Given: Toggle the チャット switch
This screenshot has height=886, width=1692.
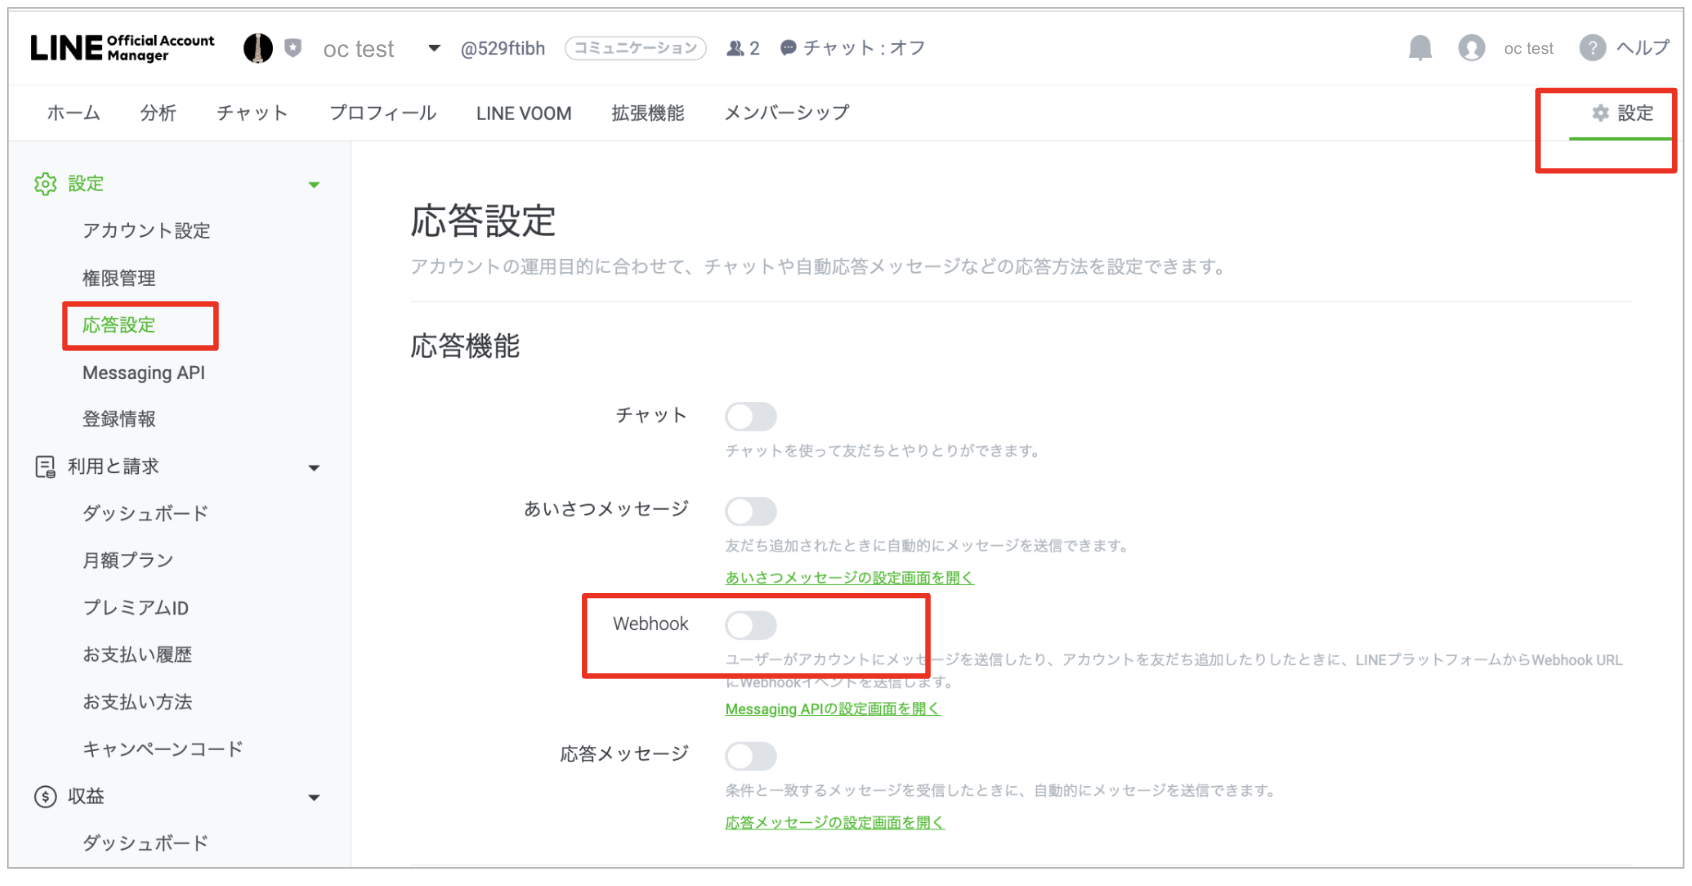Looking at the screenshot, I should pos(751,416).
